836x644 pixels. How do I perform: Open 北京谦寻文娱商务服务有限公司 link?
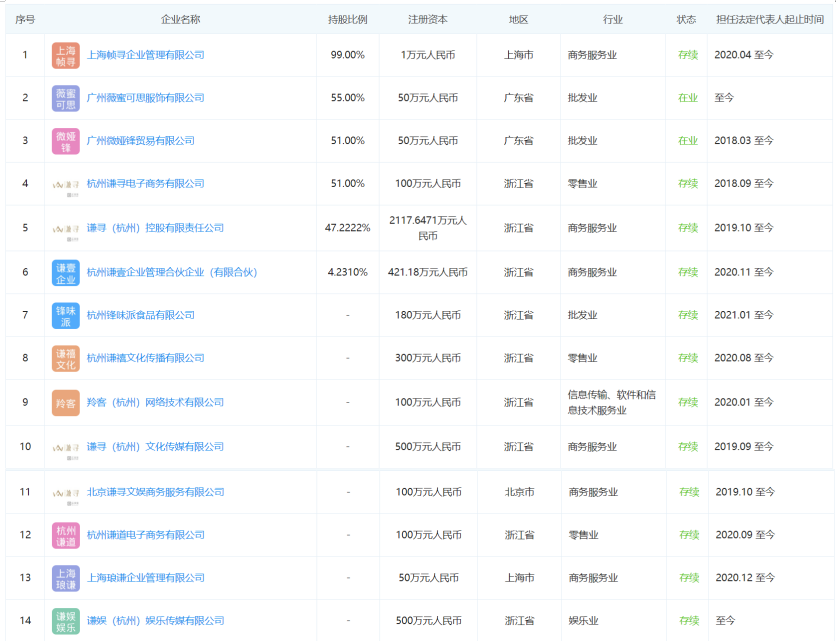pyautogui.click(x=155, y=492)
